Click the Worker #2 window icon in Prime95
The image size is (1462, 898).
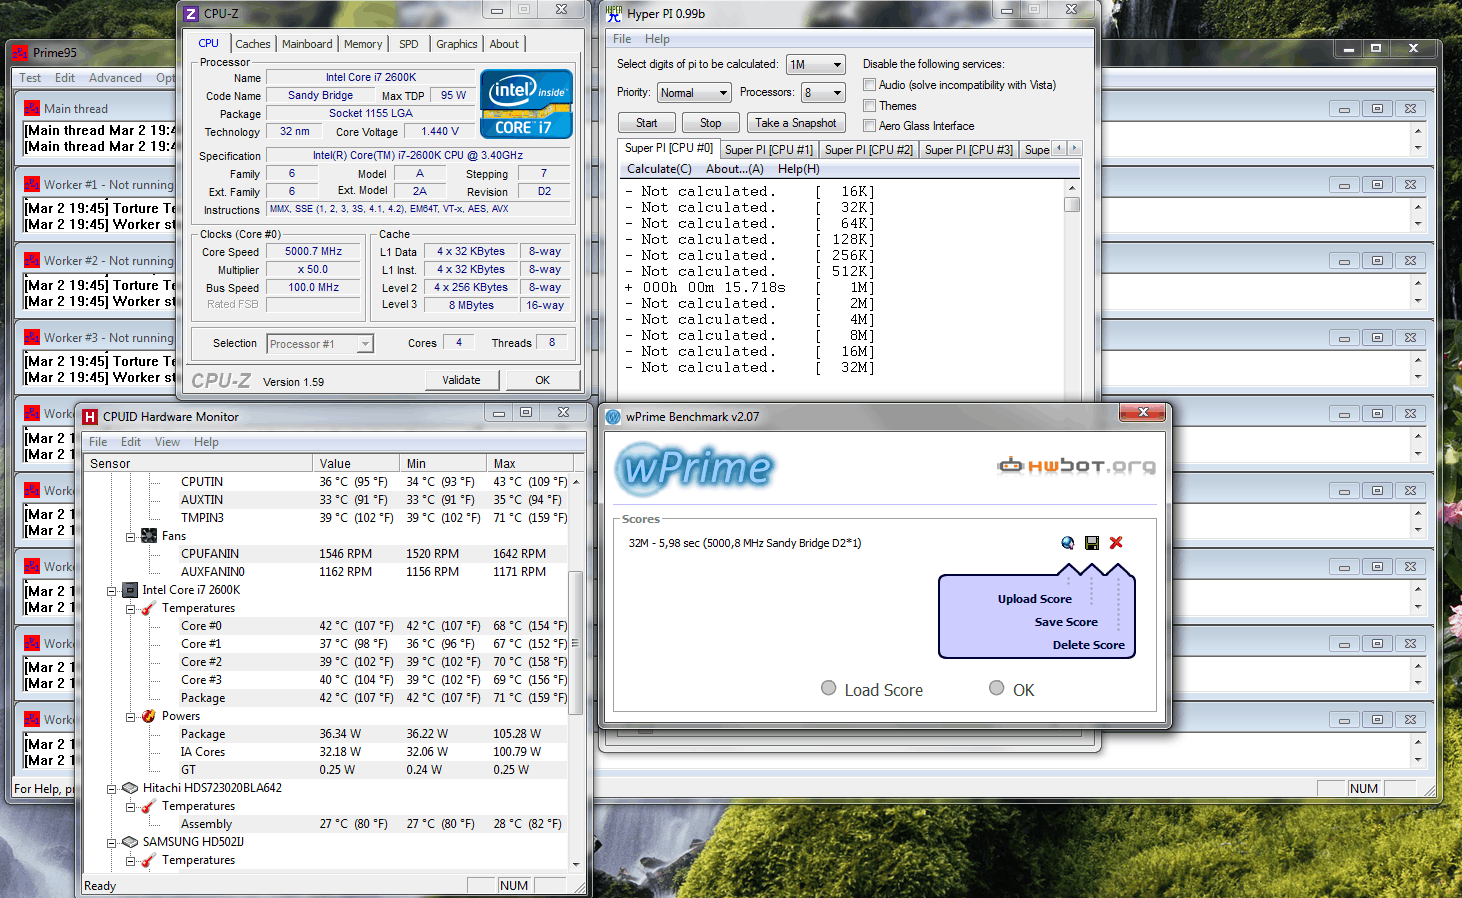coord(32,260)
